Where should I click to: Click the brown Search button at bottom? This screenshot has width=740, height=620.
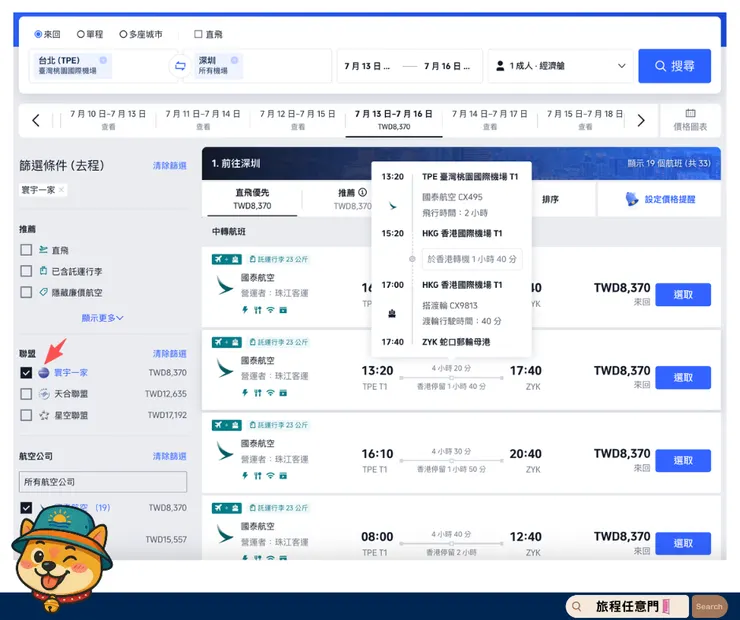(709, 606)
